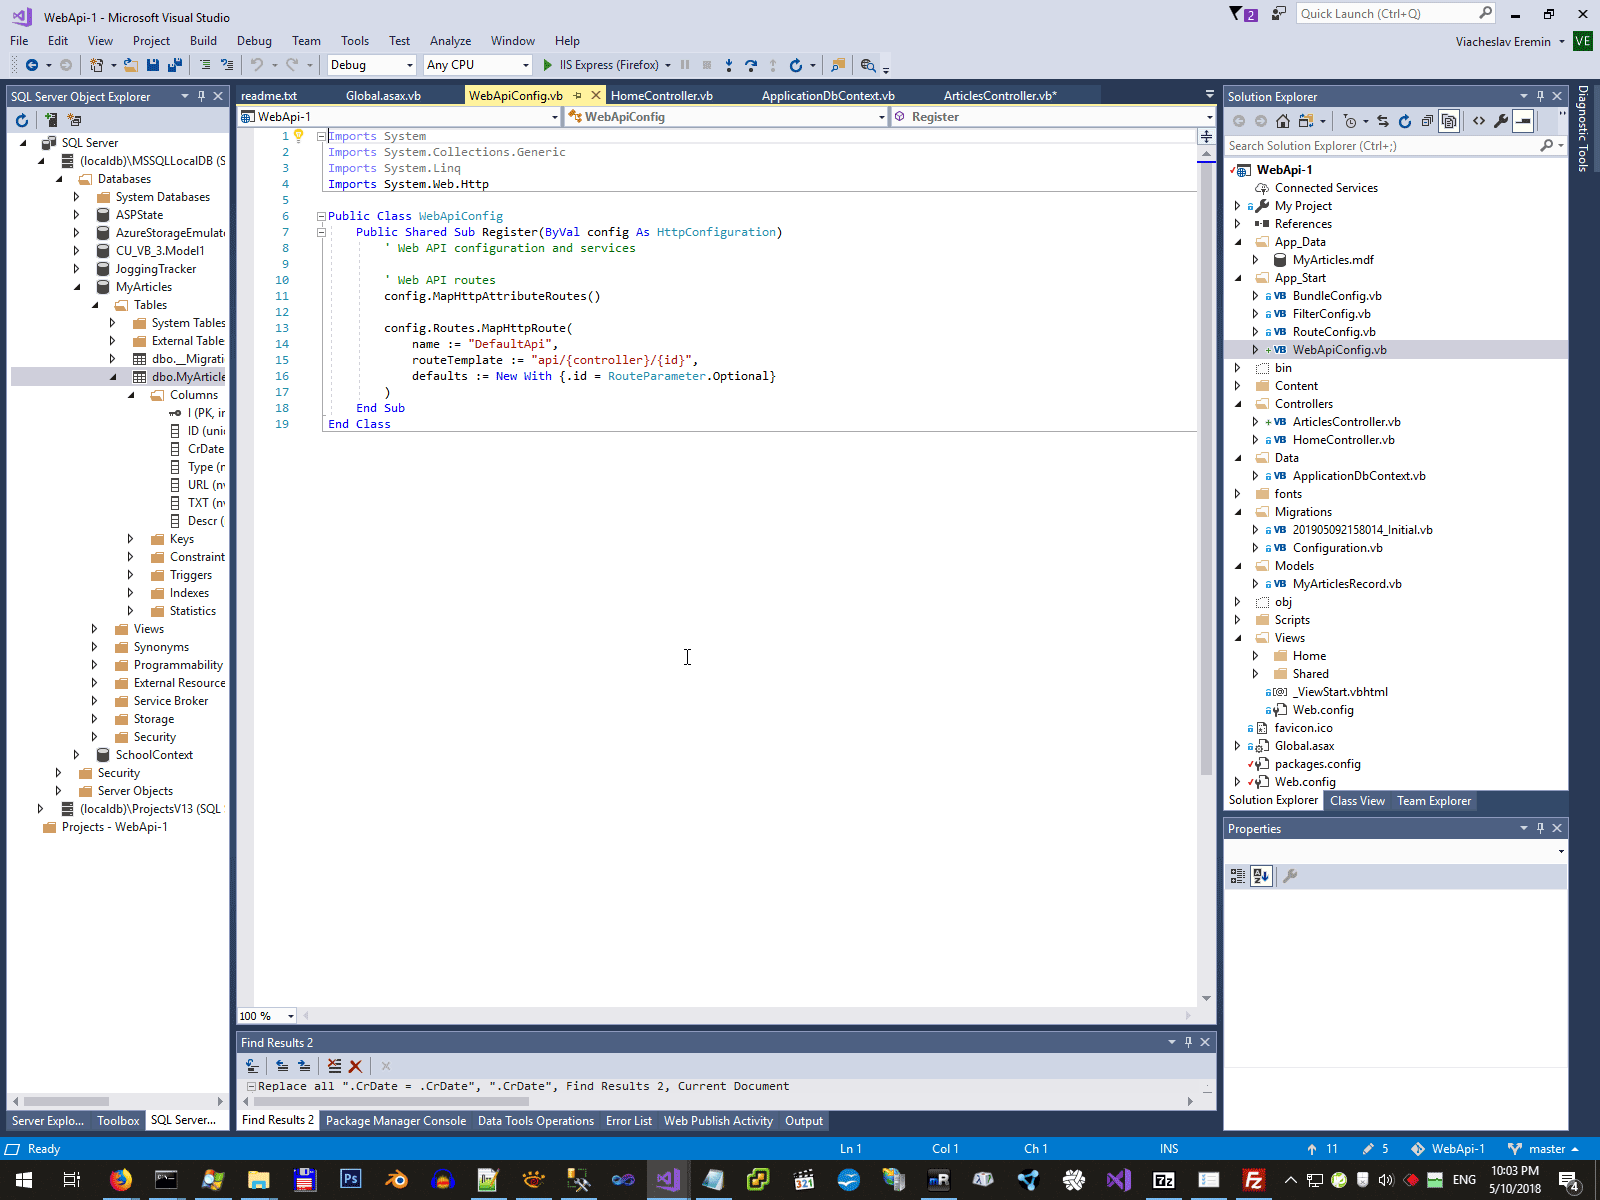Click Save All in the main toolbar

coord(174,65)
